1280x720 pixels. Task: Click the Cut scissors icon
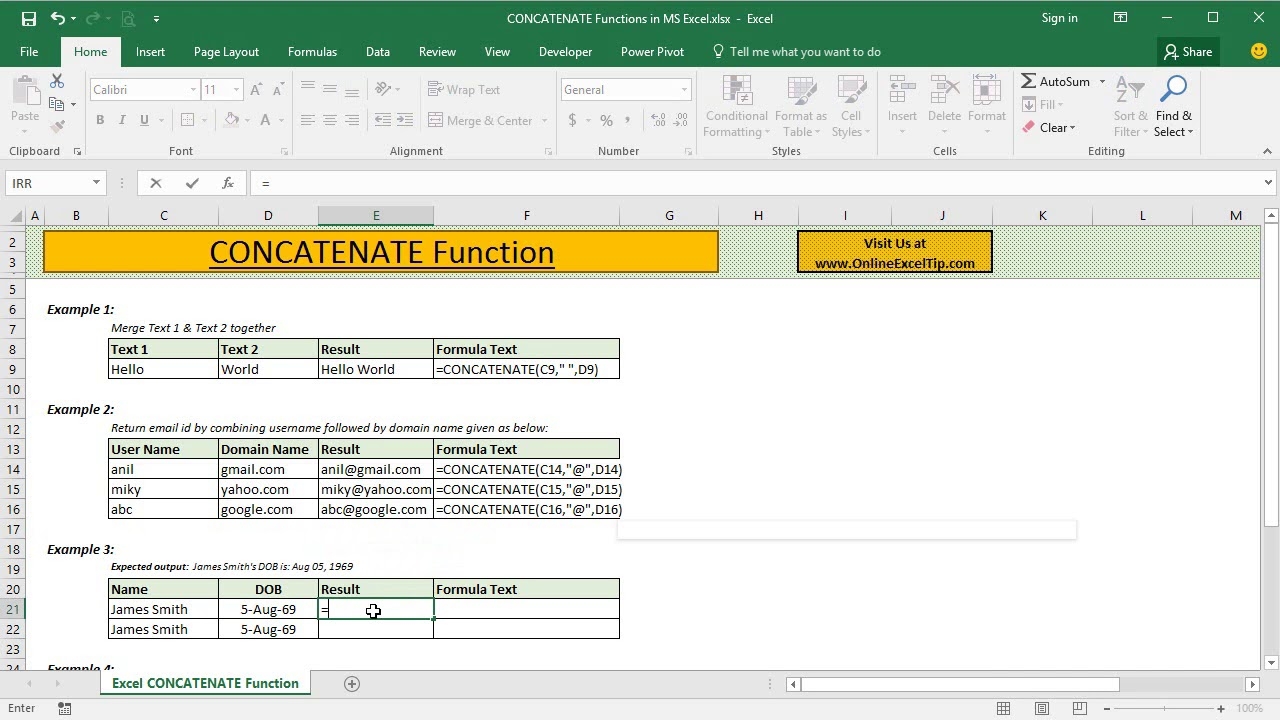pos(57,81)
